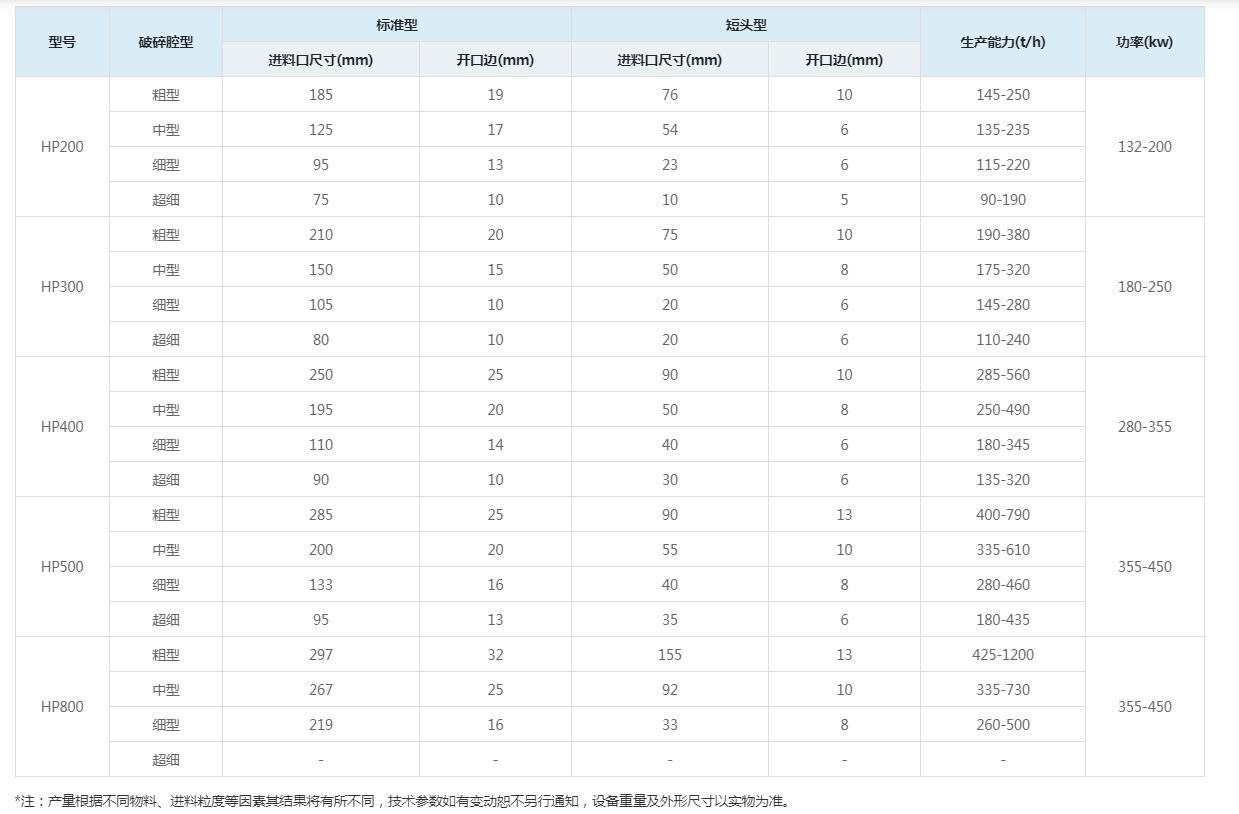Click the 355-450 power cell for HP800
Image resolution: width=1239 pixels, height=814 pixels.
[x=1145, y=707]
